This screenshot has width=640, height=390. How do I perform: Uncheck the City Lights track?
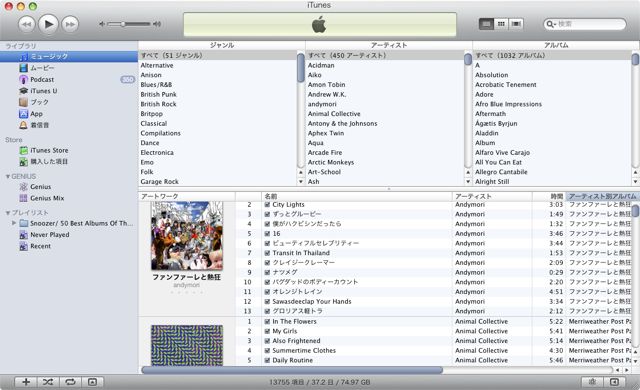click(x=267, y=204)
